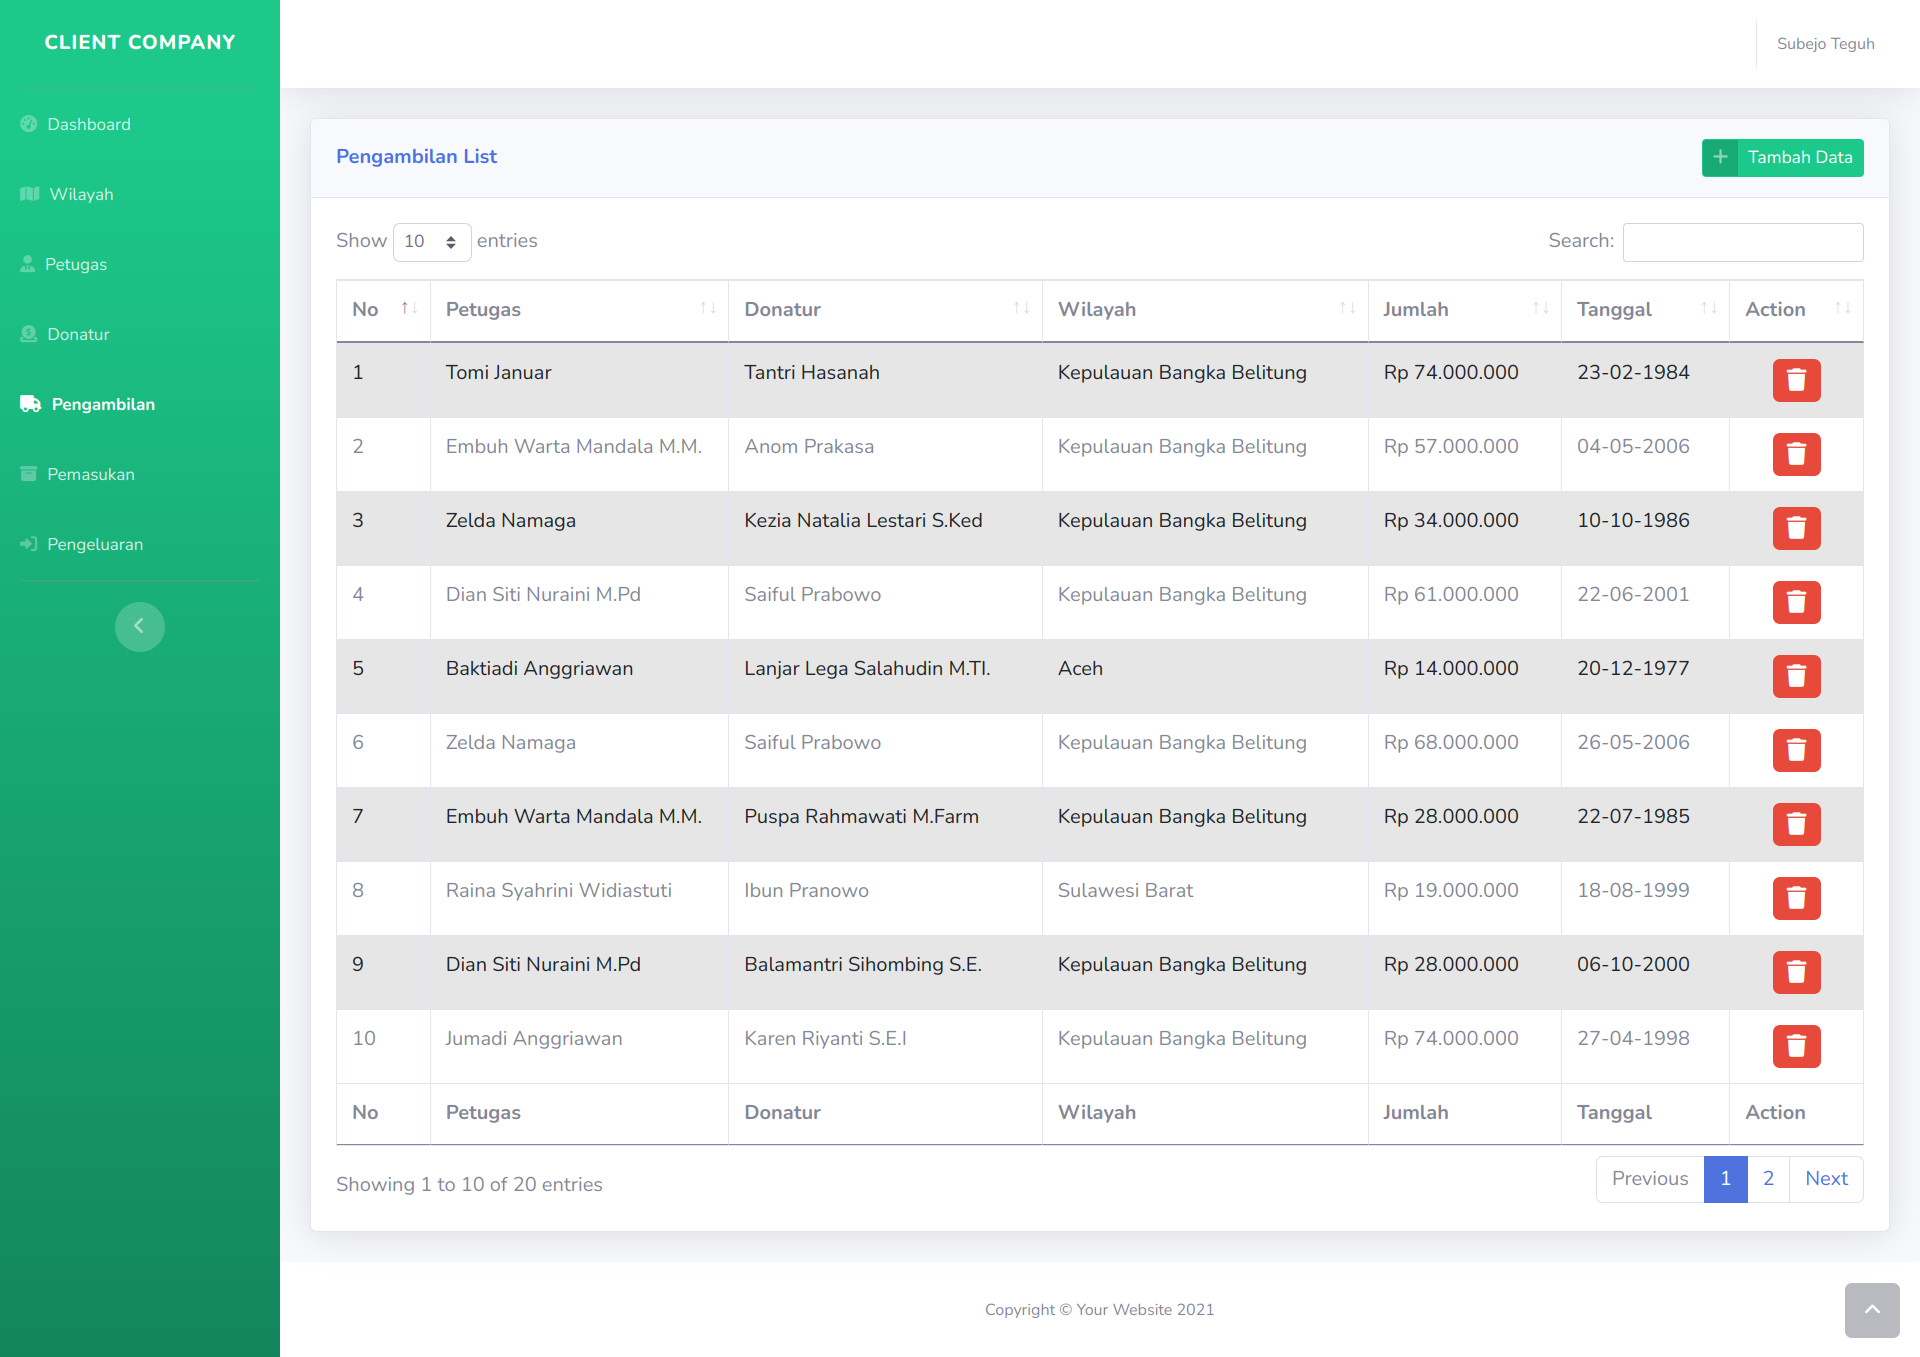Screen dimensions: 1920x1357
Task: Click the Wilayah map icon in sidebar
Action: point(30,194)
